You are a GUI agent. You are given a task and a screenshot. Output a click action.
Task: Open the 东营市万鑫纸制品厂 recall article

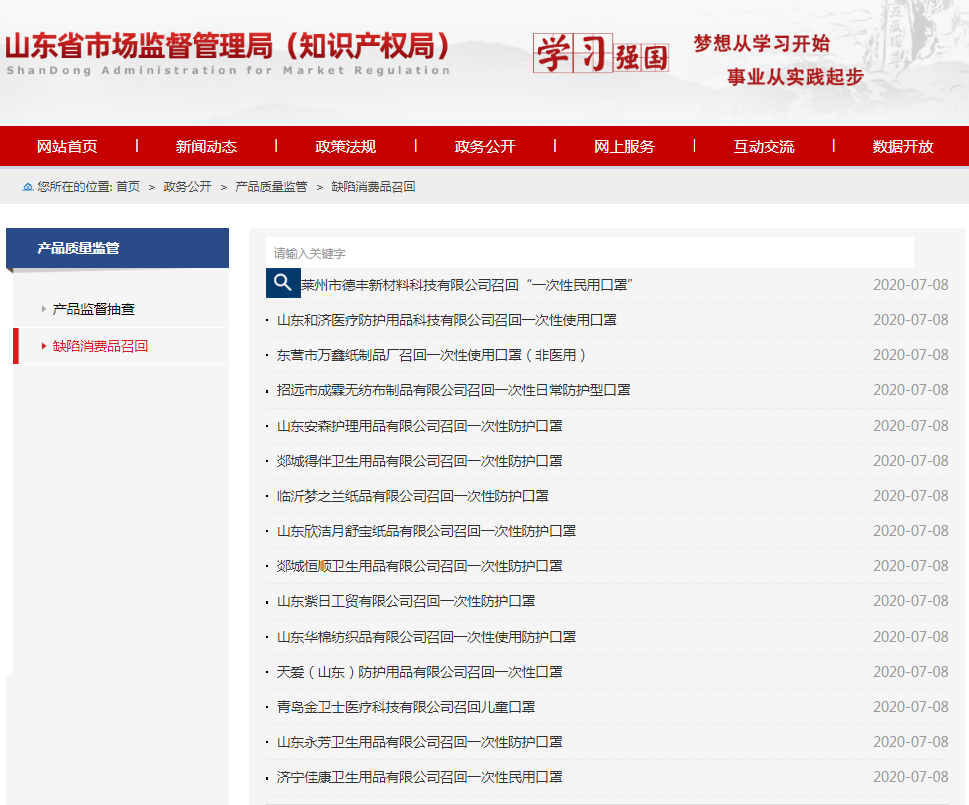(432, 355)
